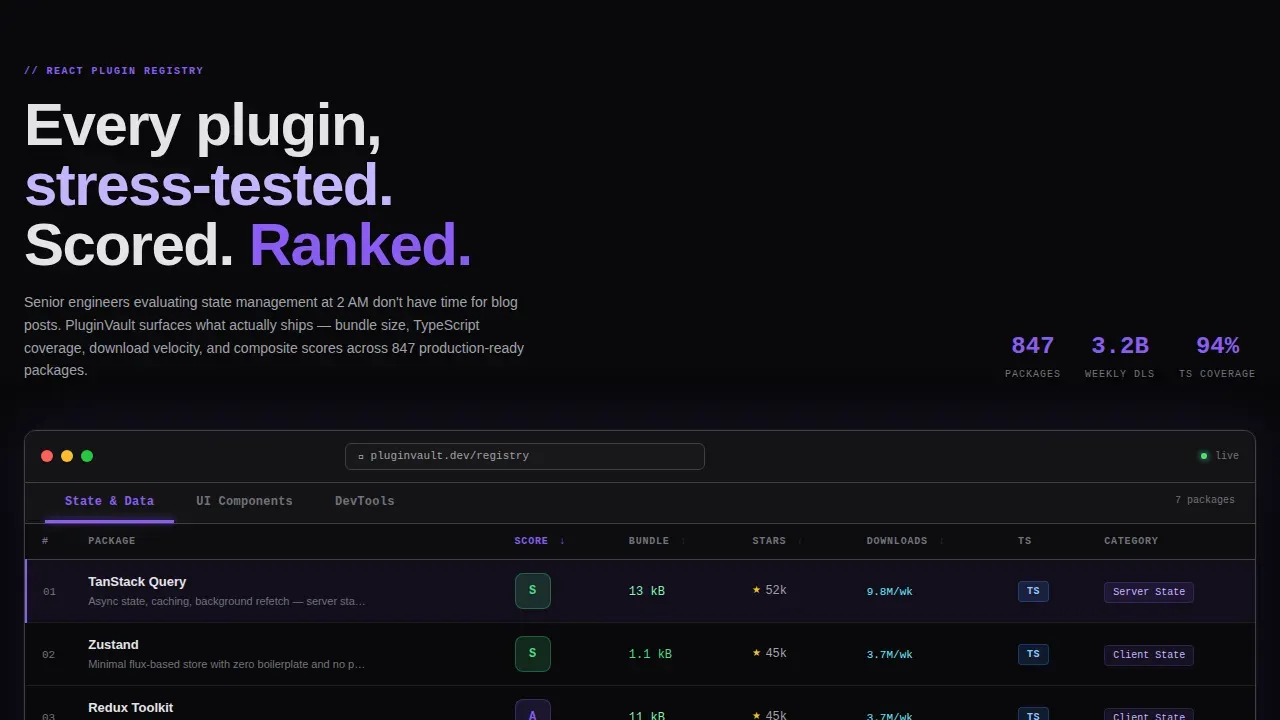Open the DevTools tab
The height and width of the screenshot is (720, 1280).
(x=365, y=501)
